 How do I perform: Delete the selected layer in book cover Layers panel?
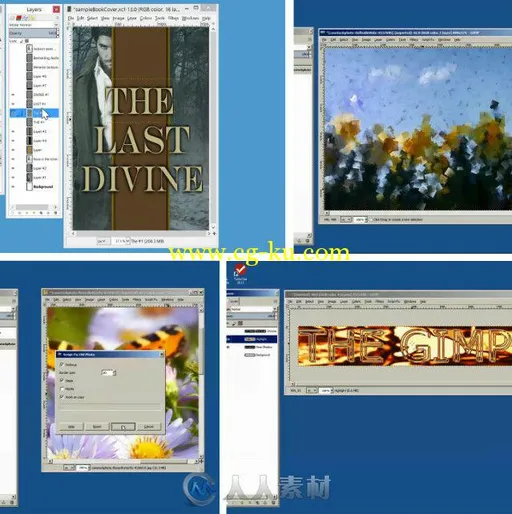pyautogui.click(x=56, y=213)
